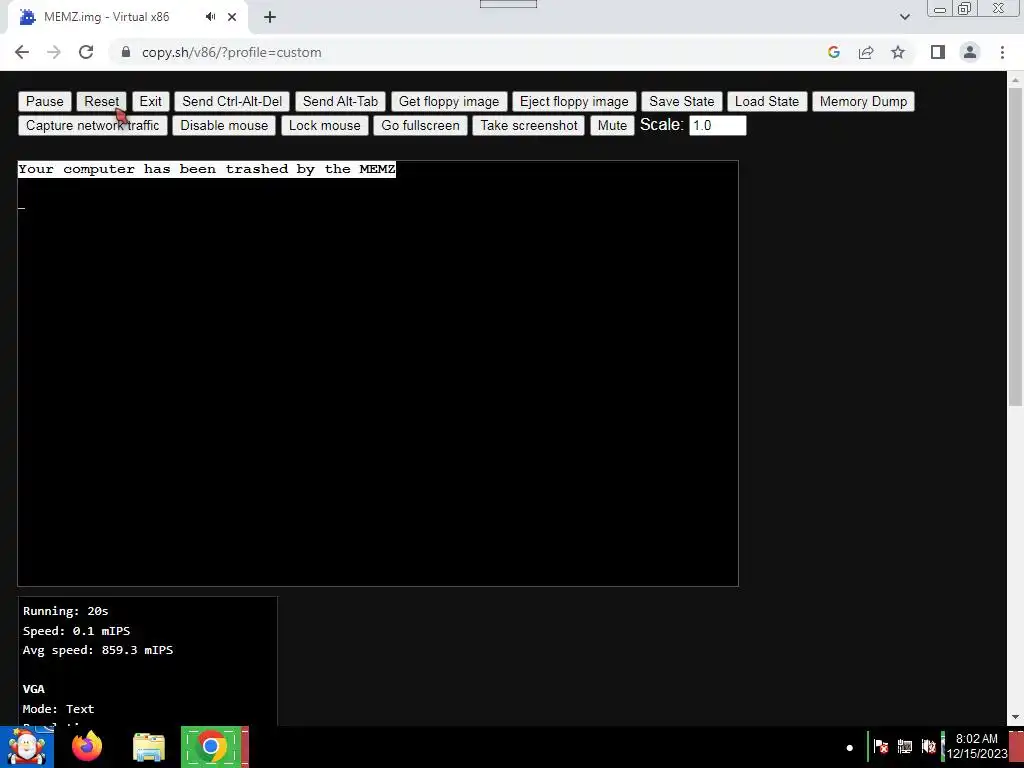Image resolution: width=1024 pixels, height=768 pixels.
Task: Click the Memory Dump button
Action: click(863, 101)
